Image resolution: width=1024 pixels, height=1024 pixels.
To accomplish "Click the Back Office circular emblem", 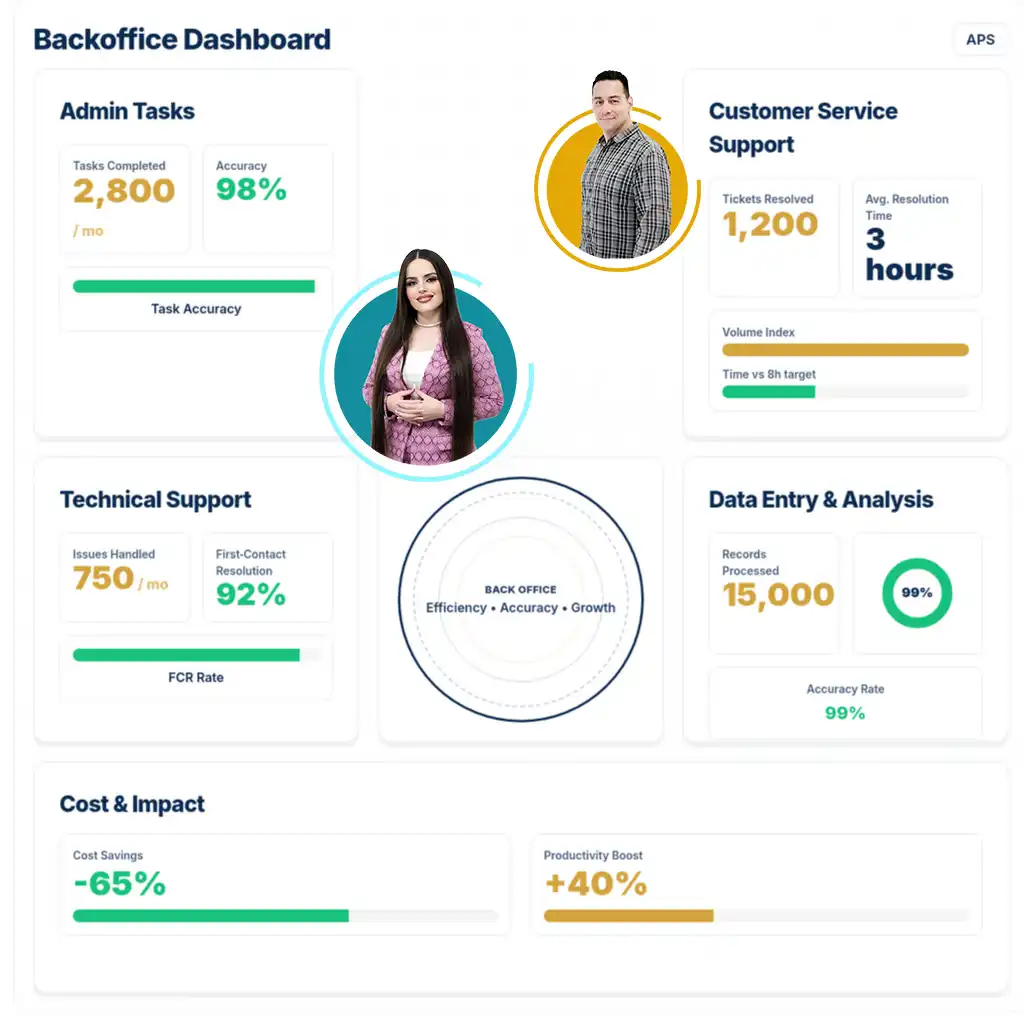I will click(x=520, y=599).
